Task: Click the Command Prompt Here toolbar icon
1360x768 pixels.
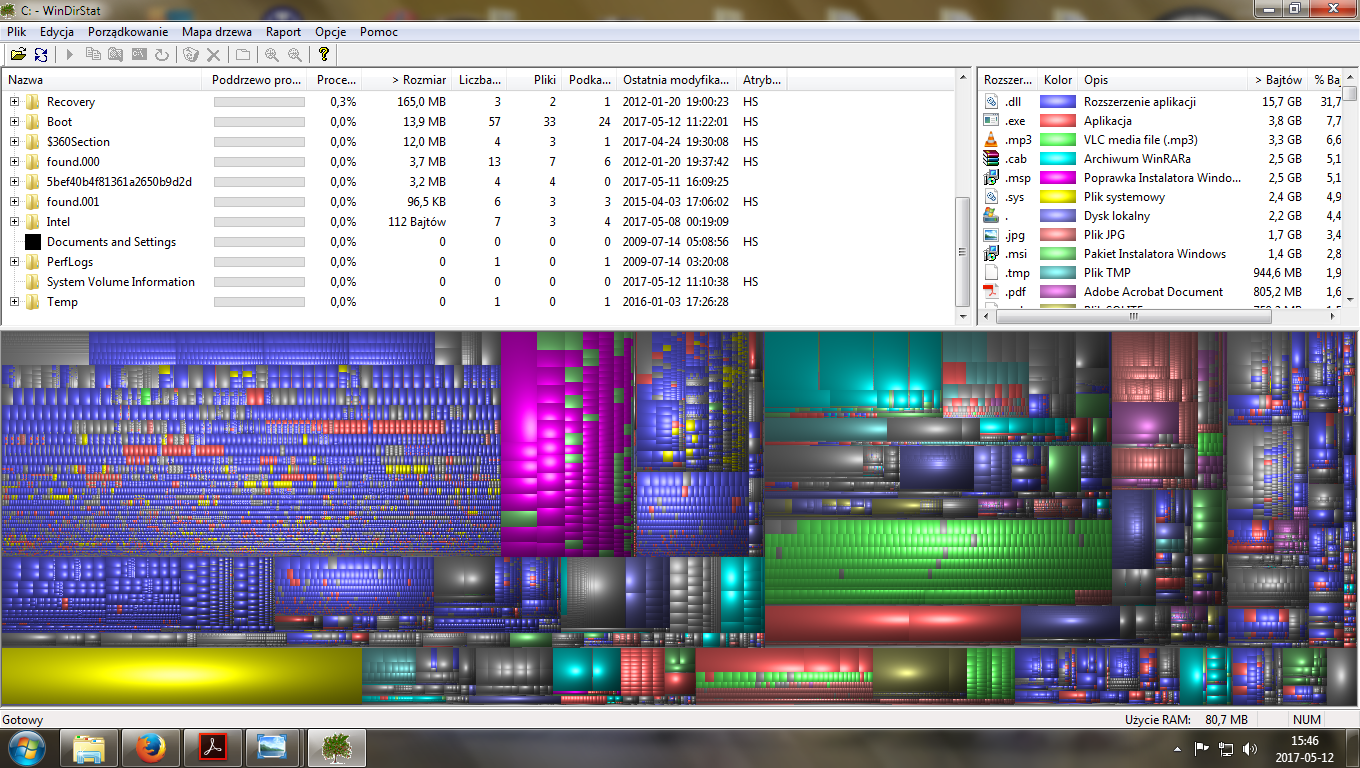Action: pyautogui.click(x=139, y=55)
